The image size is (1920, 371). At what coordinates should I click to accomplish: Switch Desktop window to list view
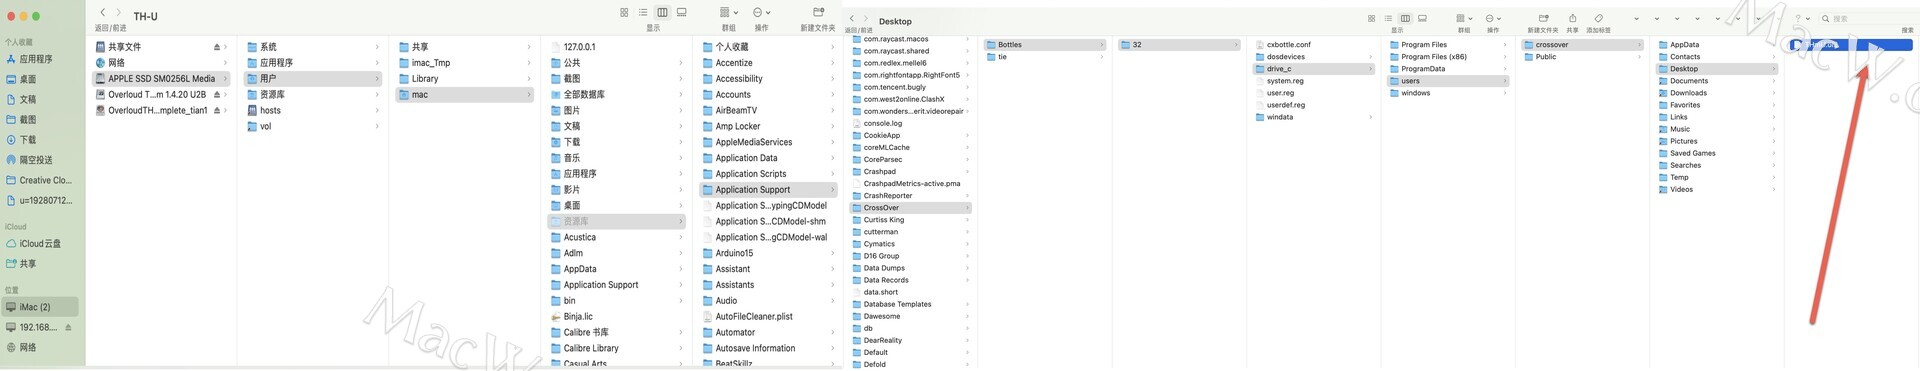1388,18
